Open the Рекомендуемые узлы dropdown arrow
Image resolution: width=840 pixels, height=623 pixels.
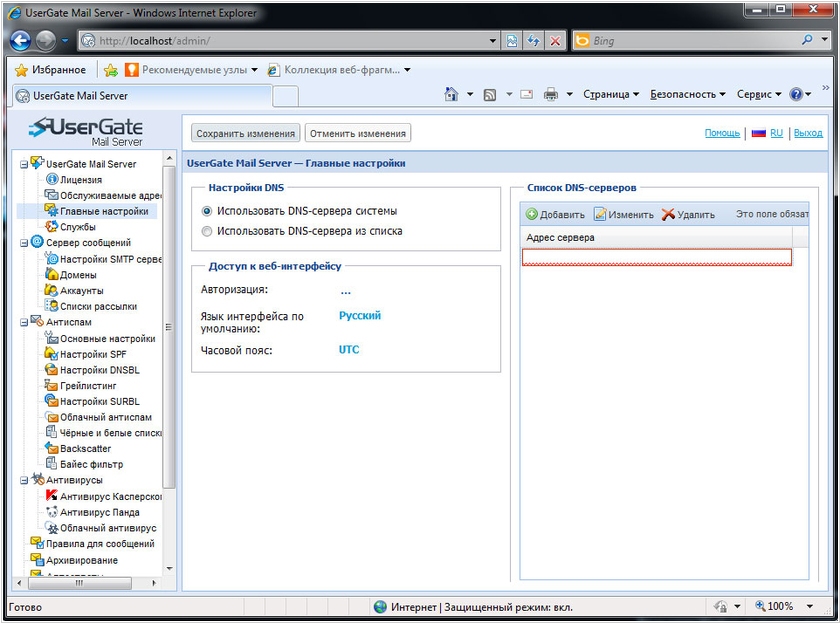coord(254,70)
